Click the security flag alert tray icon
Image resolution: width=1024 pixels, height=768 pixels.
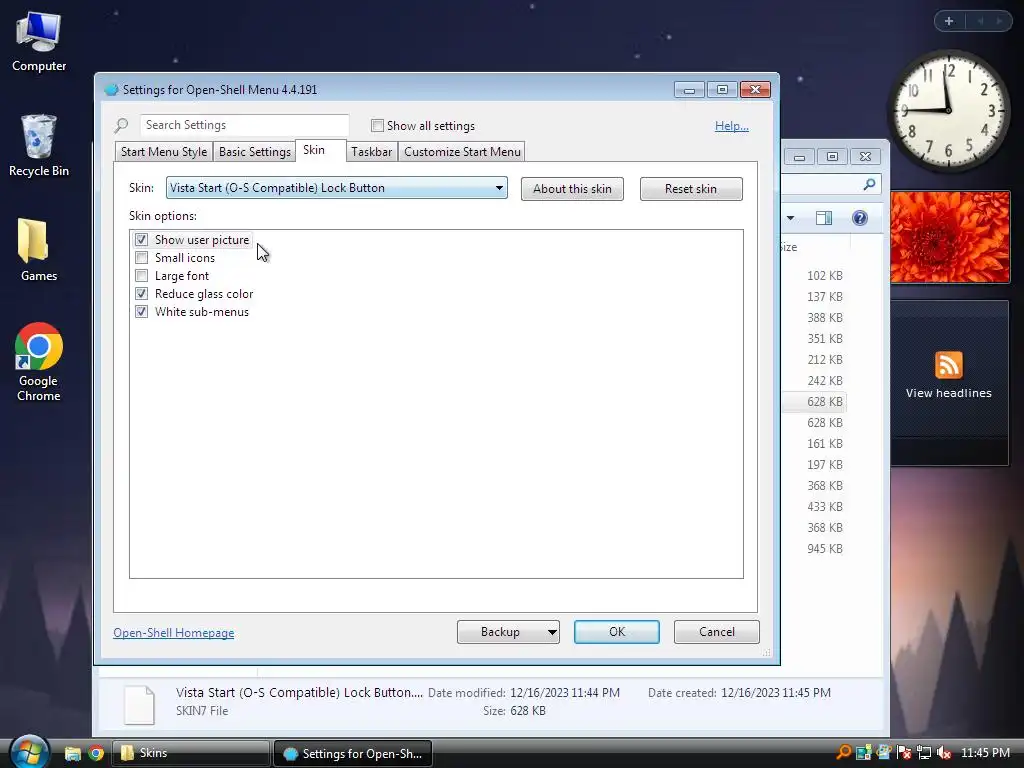click(904, 752)
